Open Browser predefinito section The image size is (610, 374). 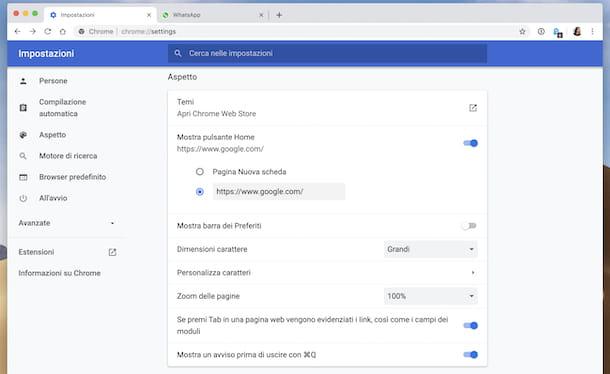[72, 177]
